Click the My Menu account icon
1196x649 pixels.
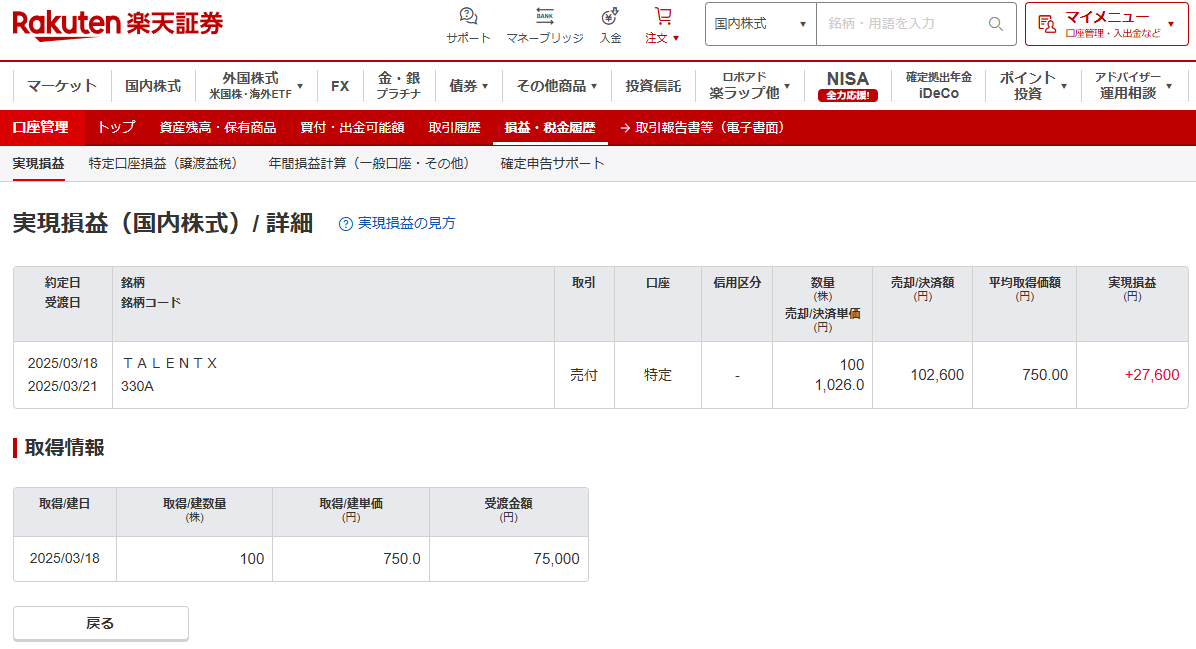1047,24
